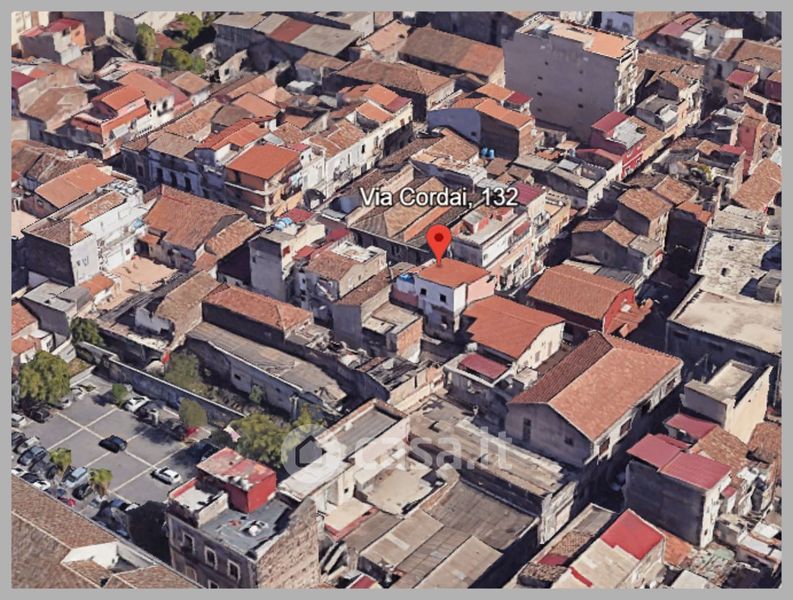Click the orange-roofed corner building upper left
The width and height of the screenshot is (793, 600).
point(262,165)
